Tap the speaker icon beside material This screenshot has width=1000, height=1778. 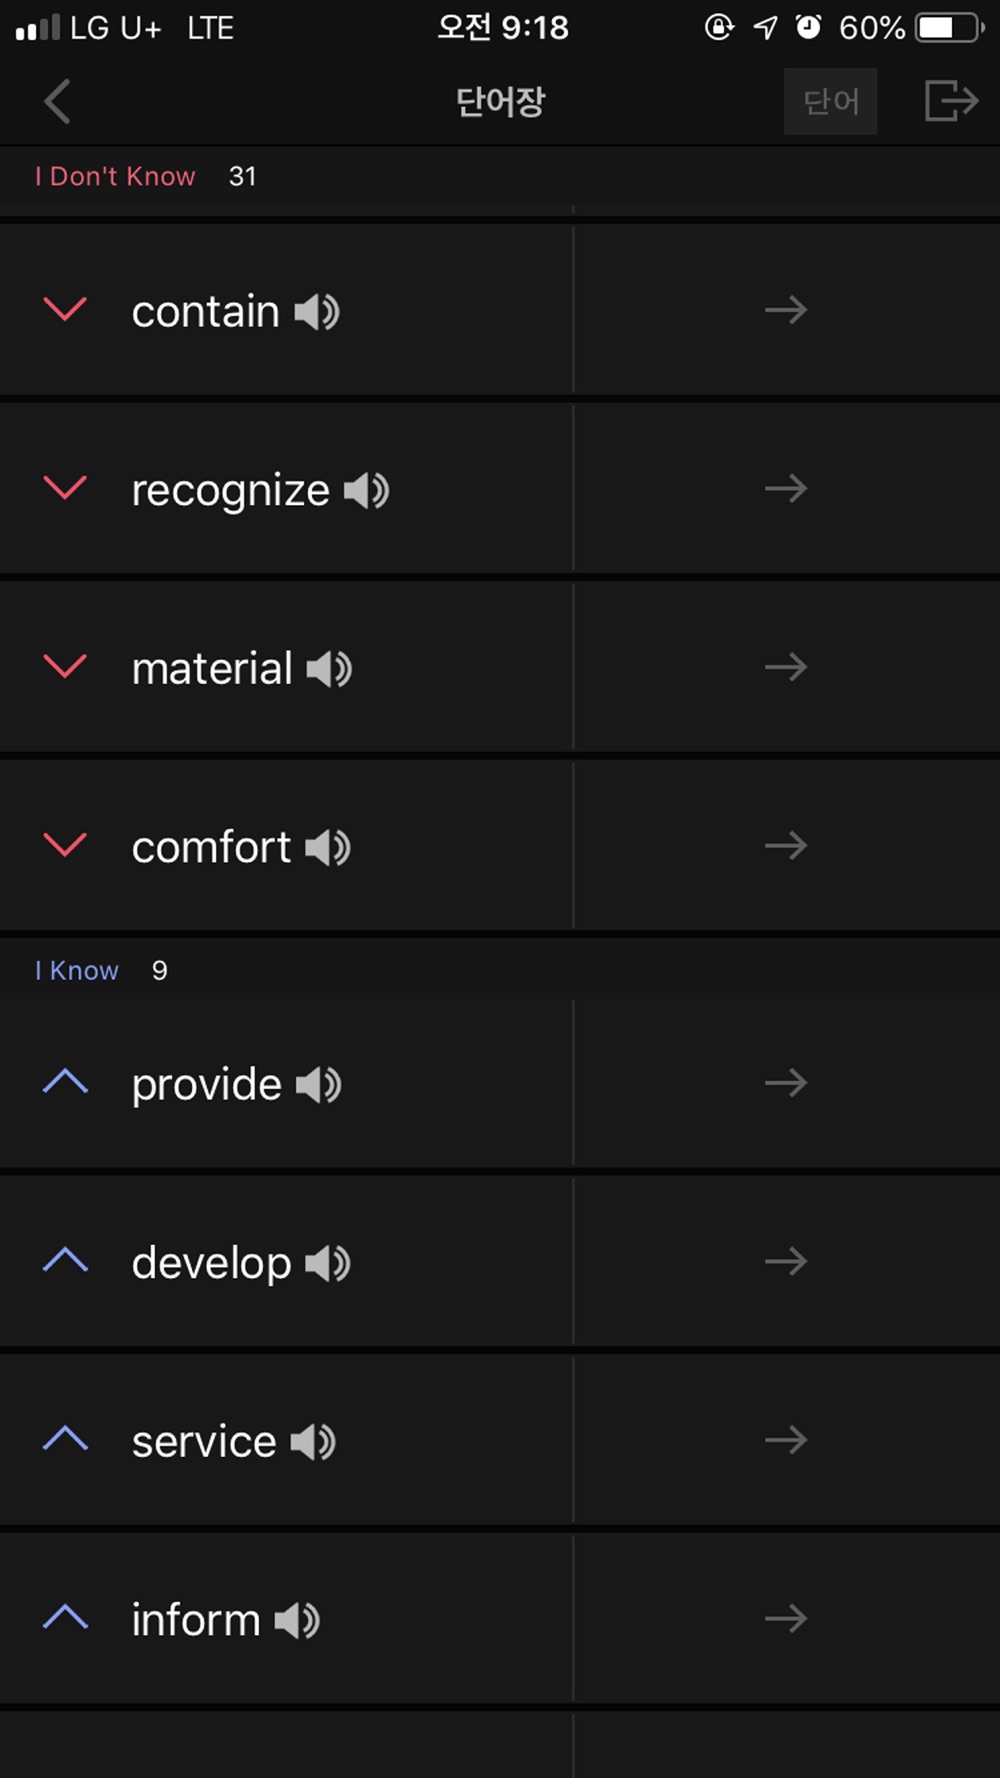click(x=329, y=669)
